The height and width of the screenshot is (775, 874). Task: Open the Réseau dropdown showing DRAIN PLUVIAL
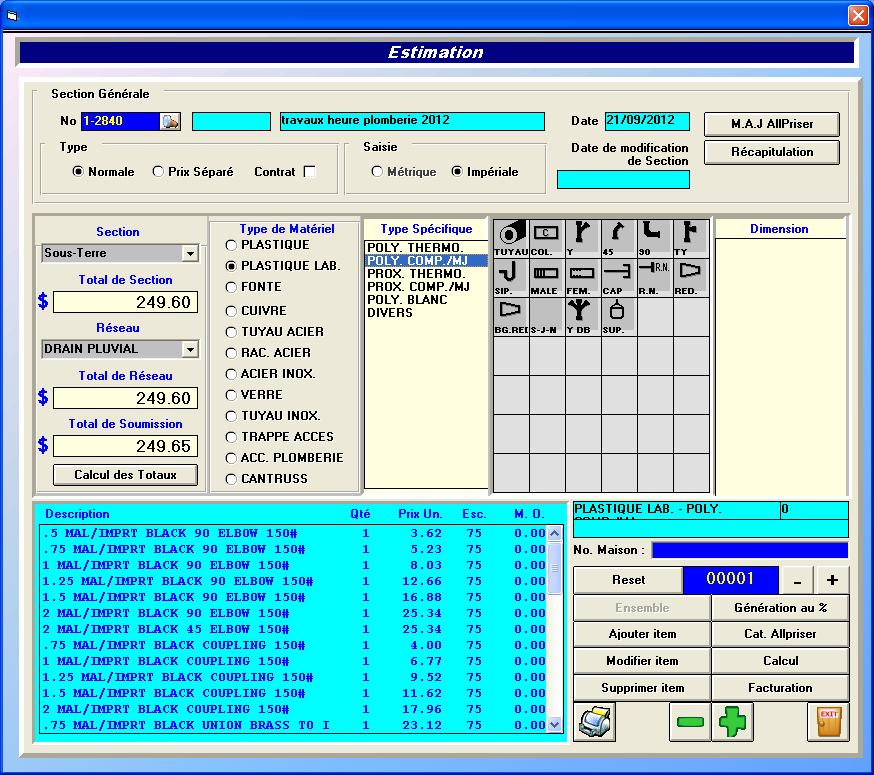(x=190, y=349)
